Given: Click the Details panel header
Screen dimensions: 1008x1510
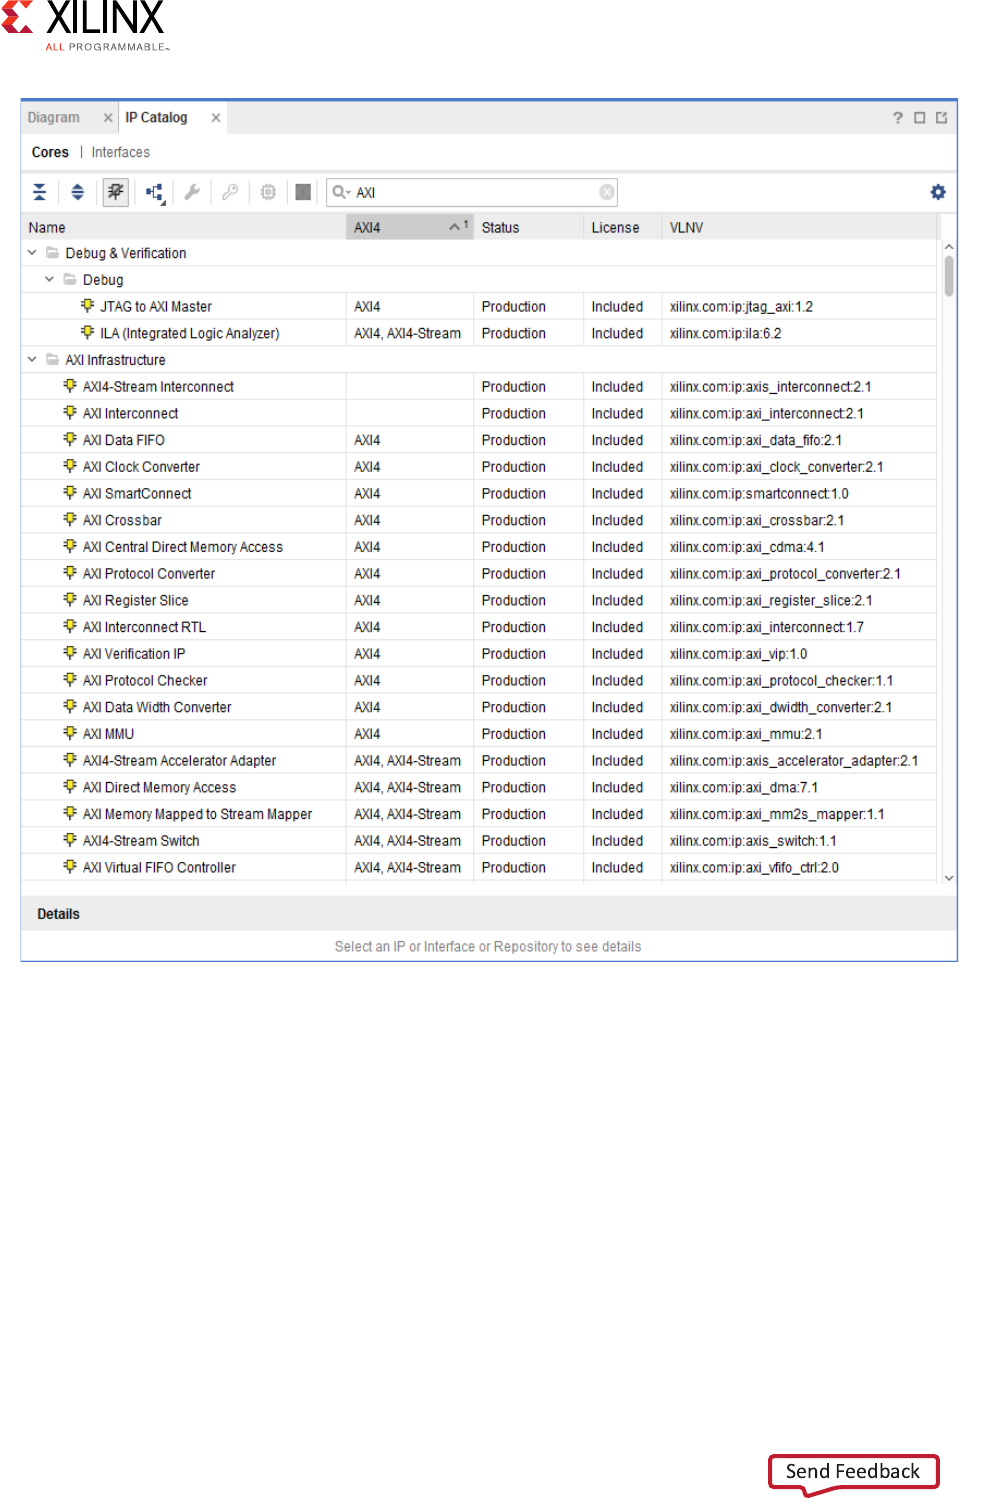Looking at the screenshot, I should coord(489,914).
